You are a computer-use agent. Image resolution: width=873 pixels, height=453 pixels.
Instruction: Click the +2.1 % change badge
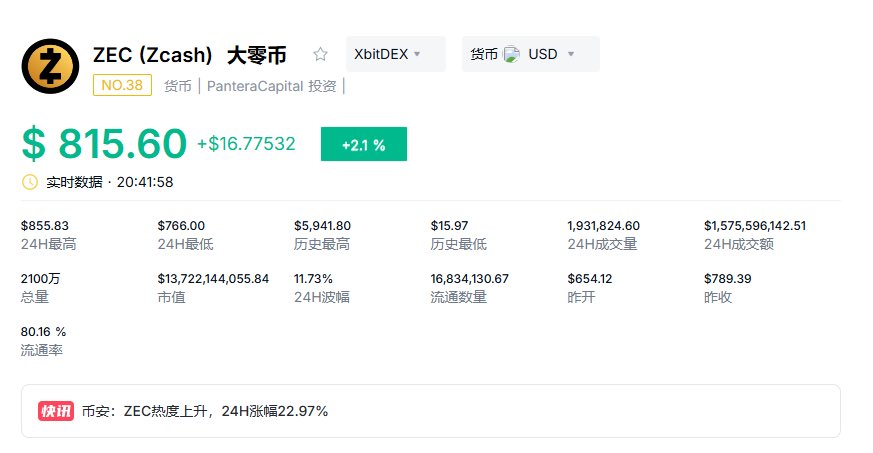[364, 144]
